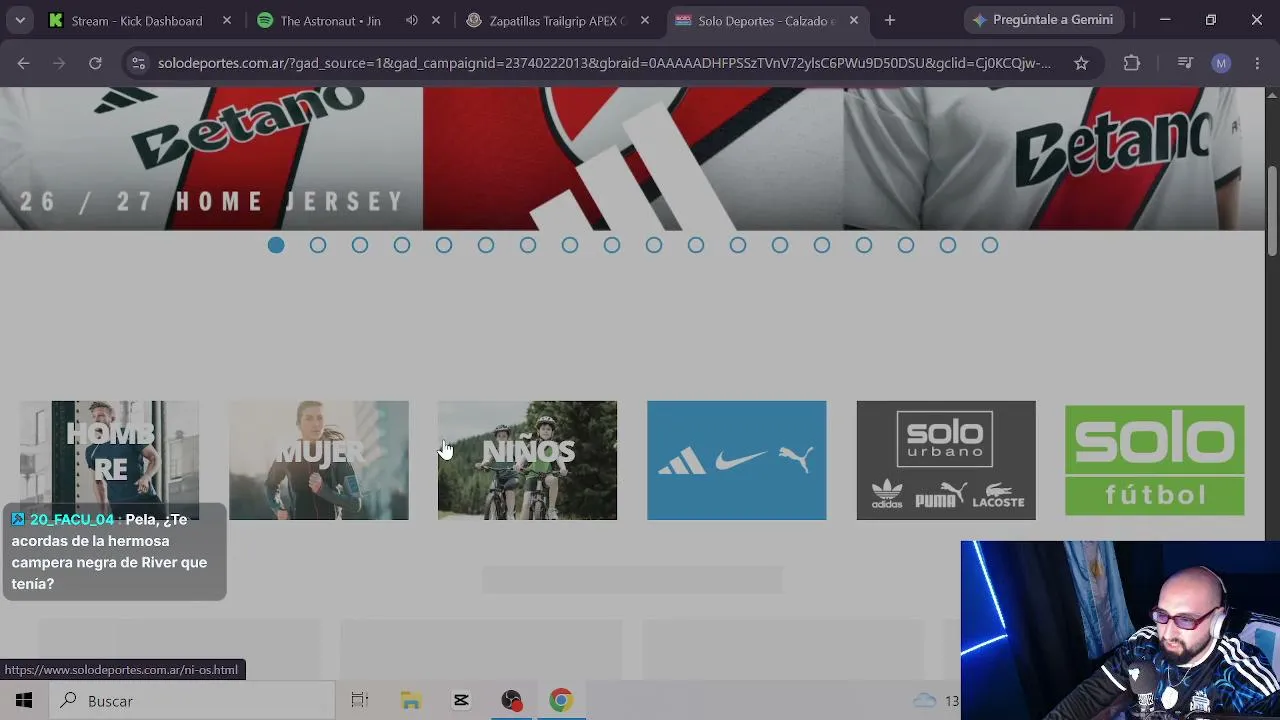
Task: Bookmark this page with the star icon
Action: pos(1081,63)
